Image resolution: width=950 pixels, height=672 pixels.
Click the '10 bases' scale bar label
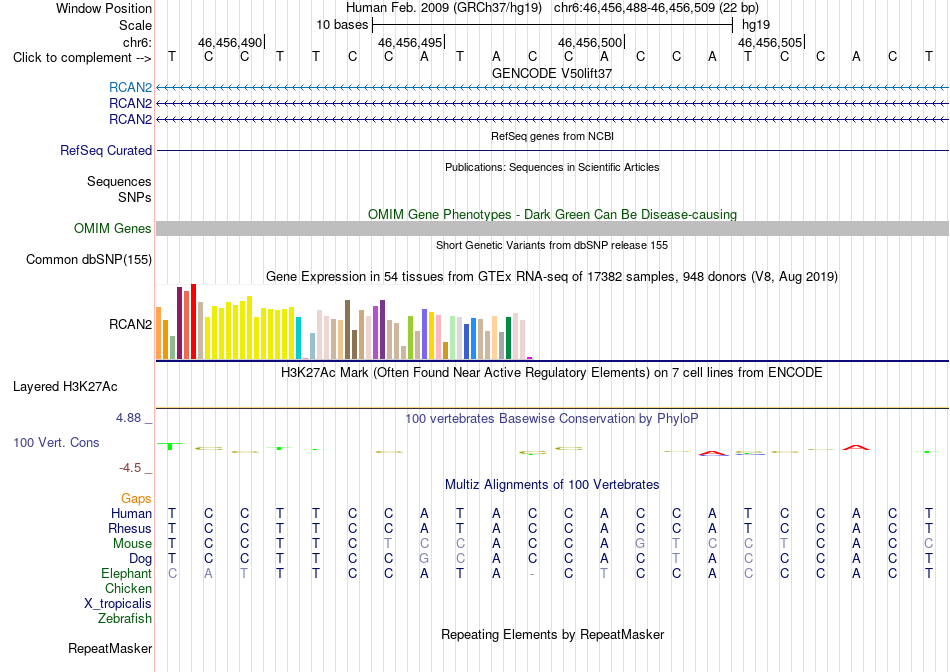[342, 25]
